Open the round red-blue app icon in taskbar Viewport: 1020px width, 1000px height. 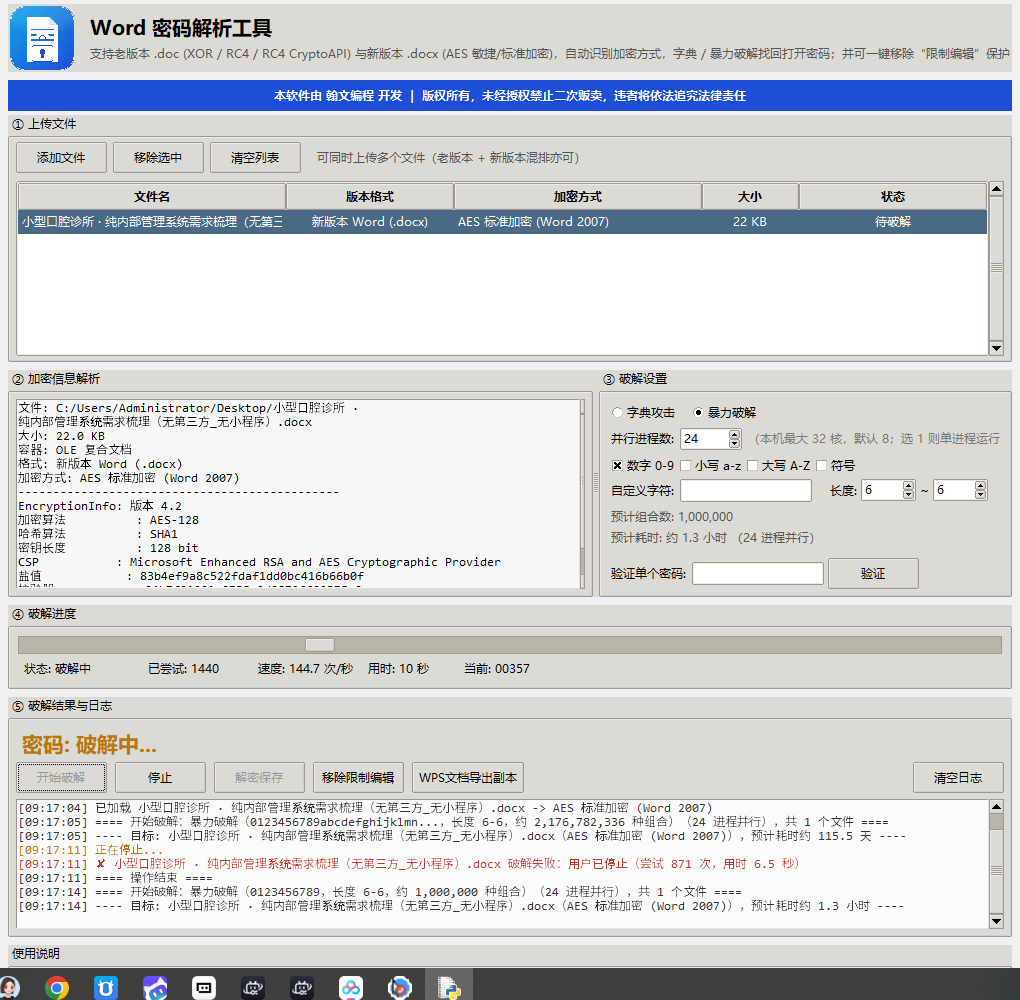pyautogui.click(x=399, y=988)
